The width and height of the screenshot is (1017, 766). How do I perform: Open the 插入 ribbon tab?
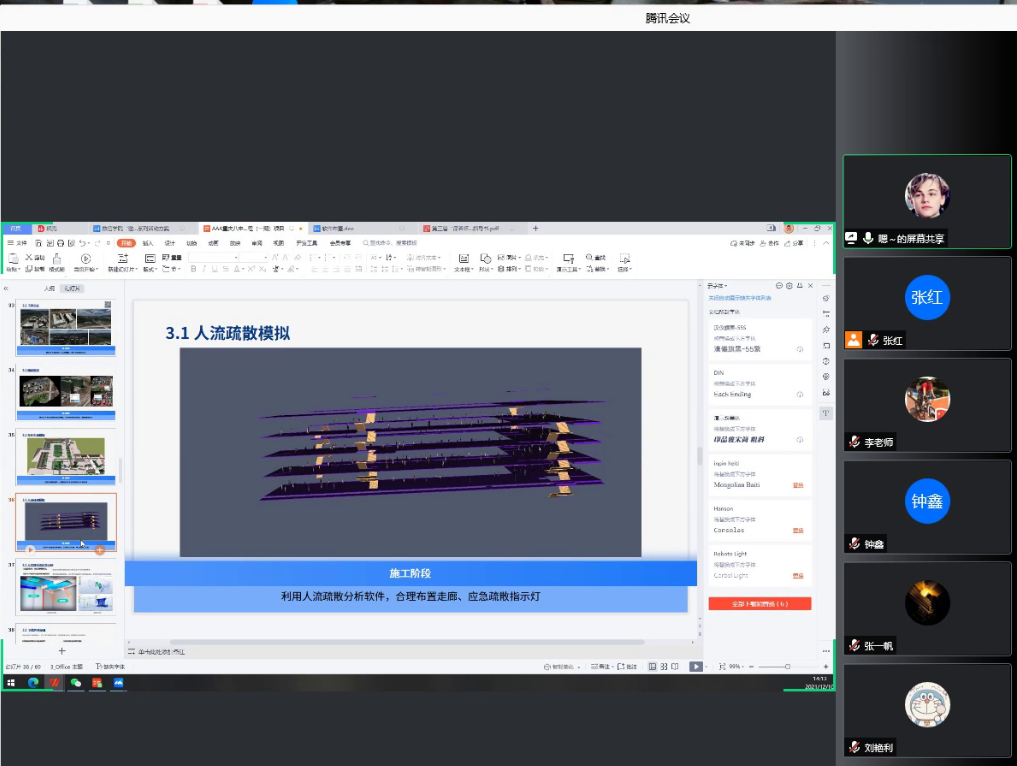coord(147,243)
